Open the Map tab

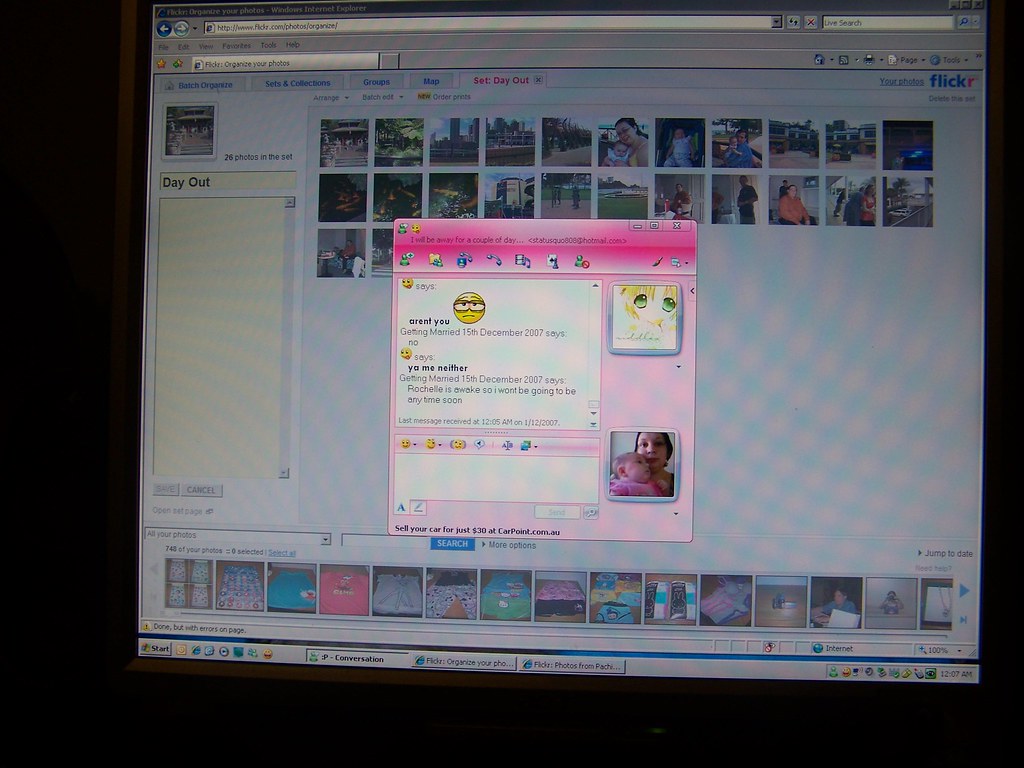click(431, 82)
